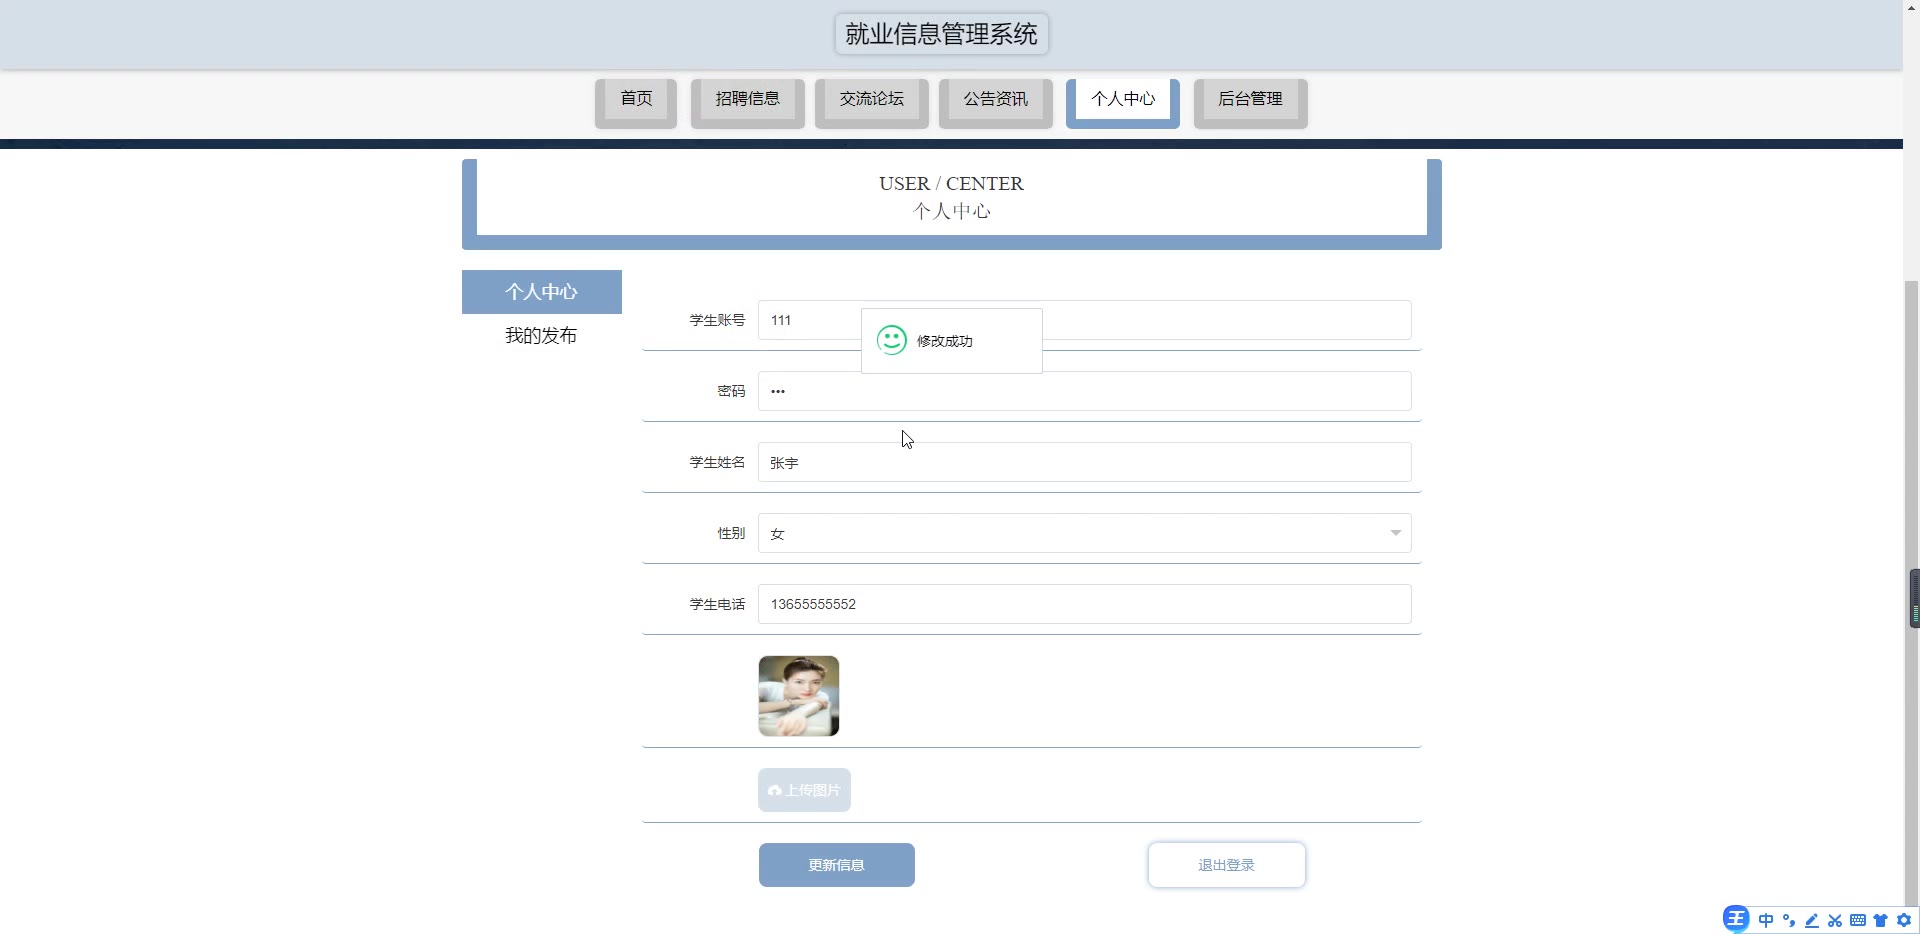Click the 学生电话 label
The image size is (1920, 934).
717,604
